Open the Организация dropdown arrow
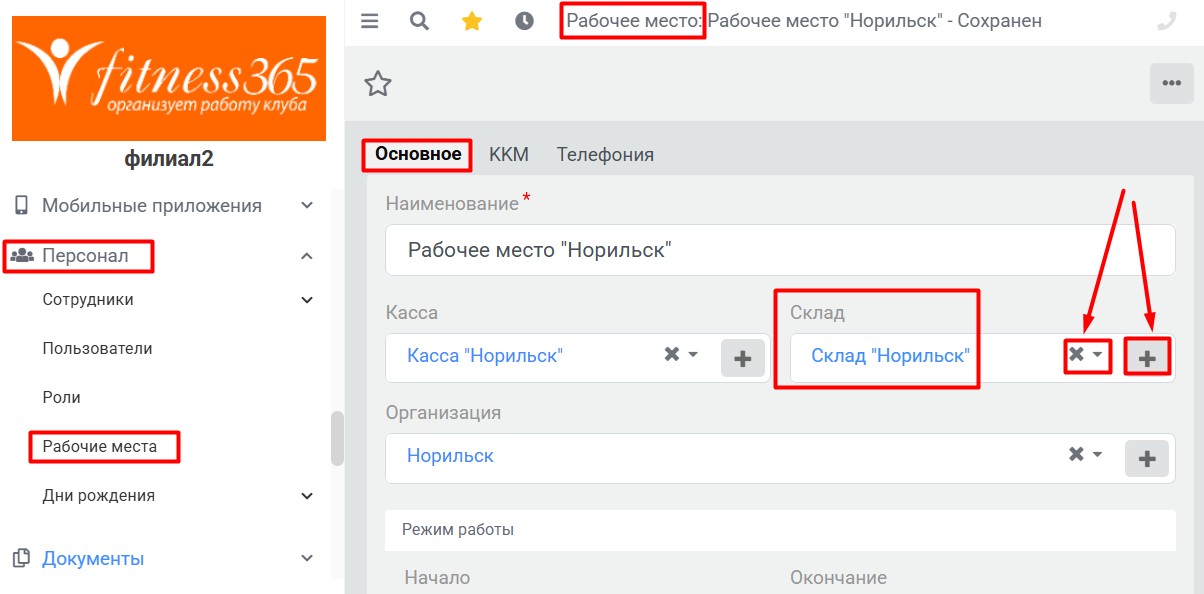The height and width of the screenshot is (594, 1204). tap(1098, 455)
